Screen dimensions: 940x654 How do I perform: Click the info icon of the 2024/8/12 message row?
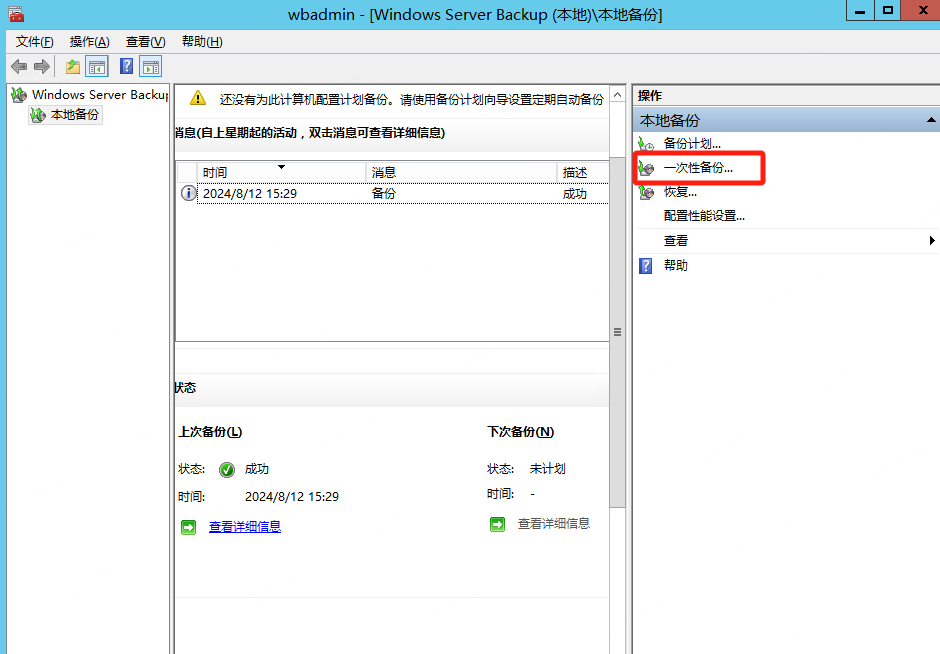click(188, 193)
